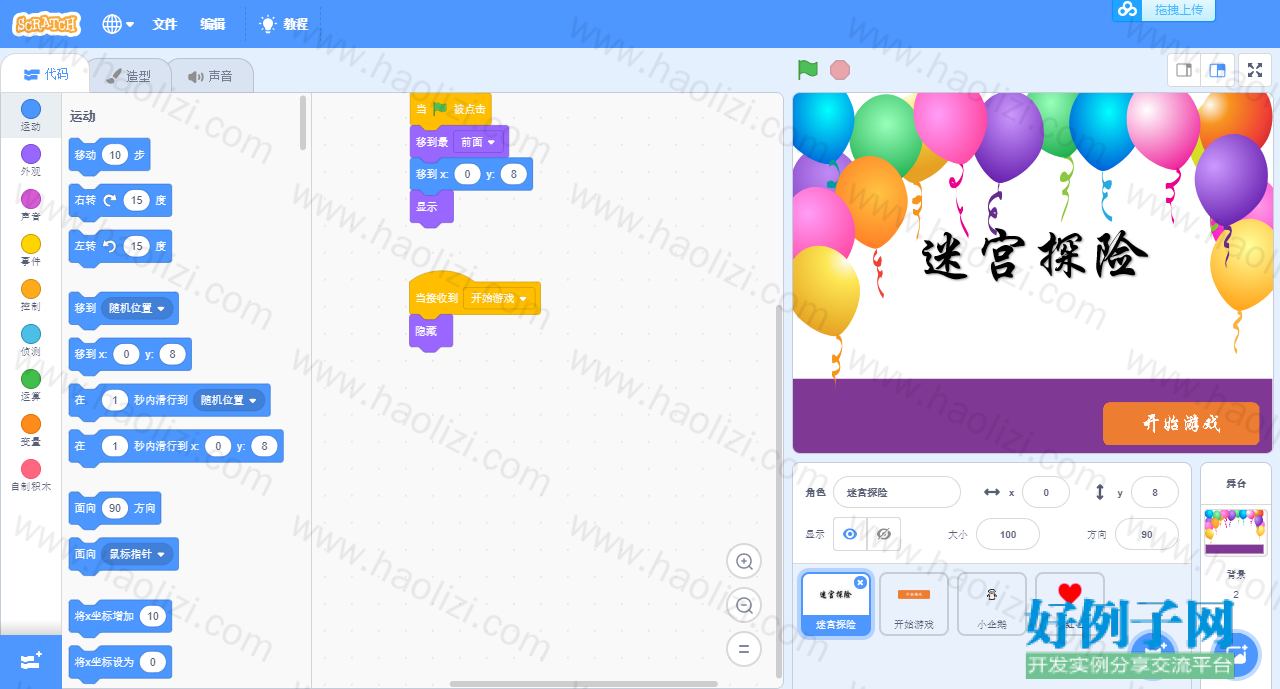
Task: Select the 事件 events category
Action: [x=31, y=251]
